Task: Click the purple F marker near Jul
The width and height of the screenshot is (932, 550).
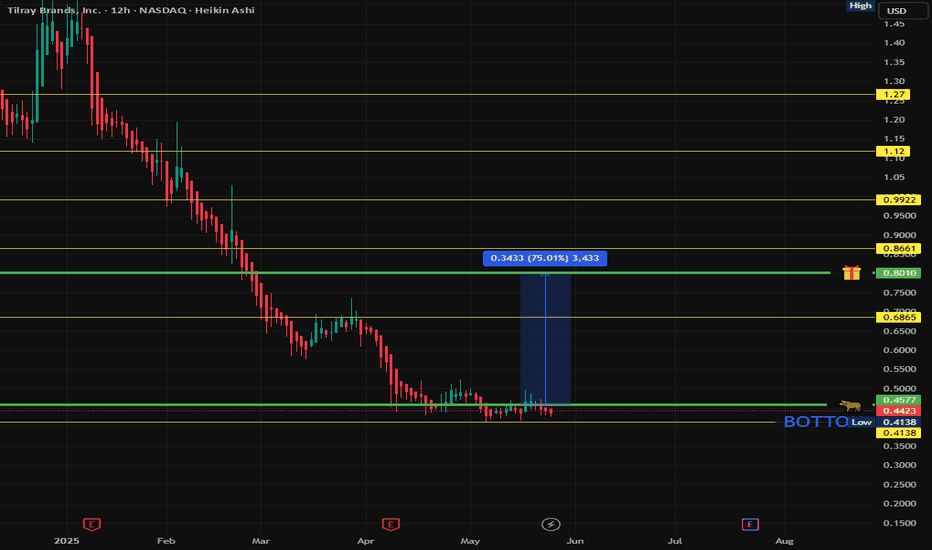Action: point(750,524)
